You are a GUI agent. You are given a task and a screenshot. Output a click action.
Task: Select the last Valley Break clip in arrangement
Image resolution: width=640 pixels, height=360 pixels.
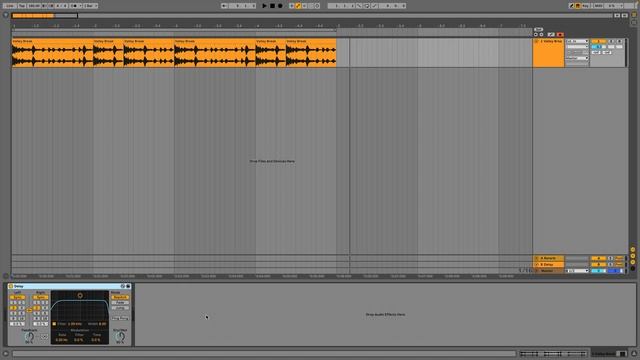(x=311, y=53)
